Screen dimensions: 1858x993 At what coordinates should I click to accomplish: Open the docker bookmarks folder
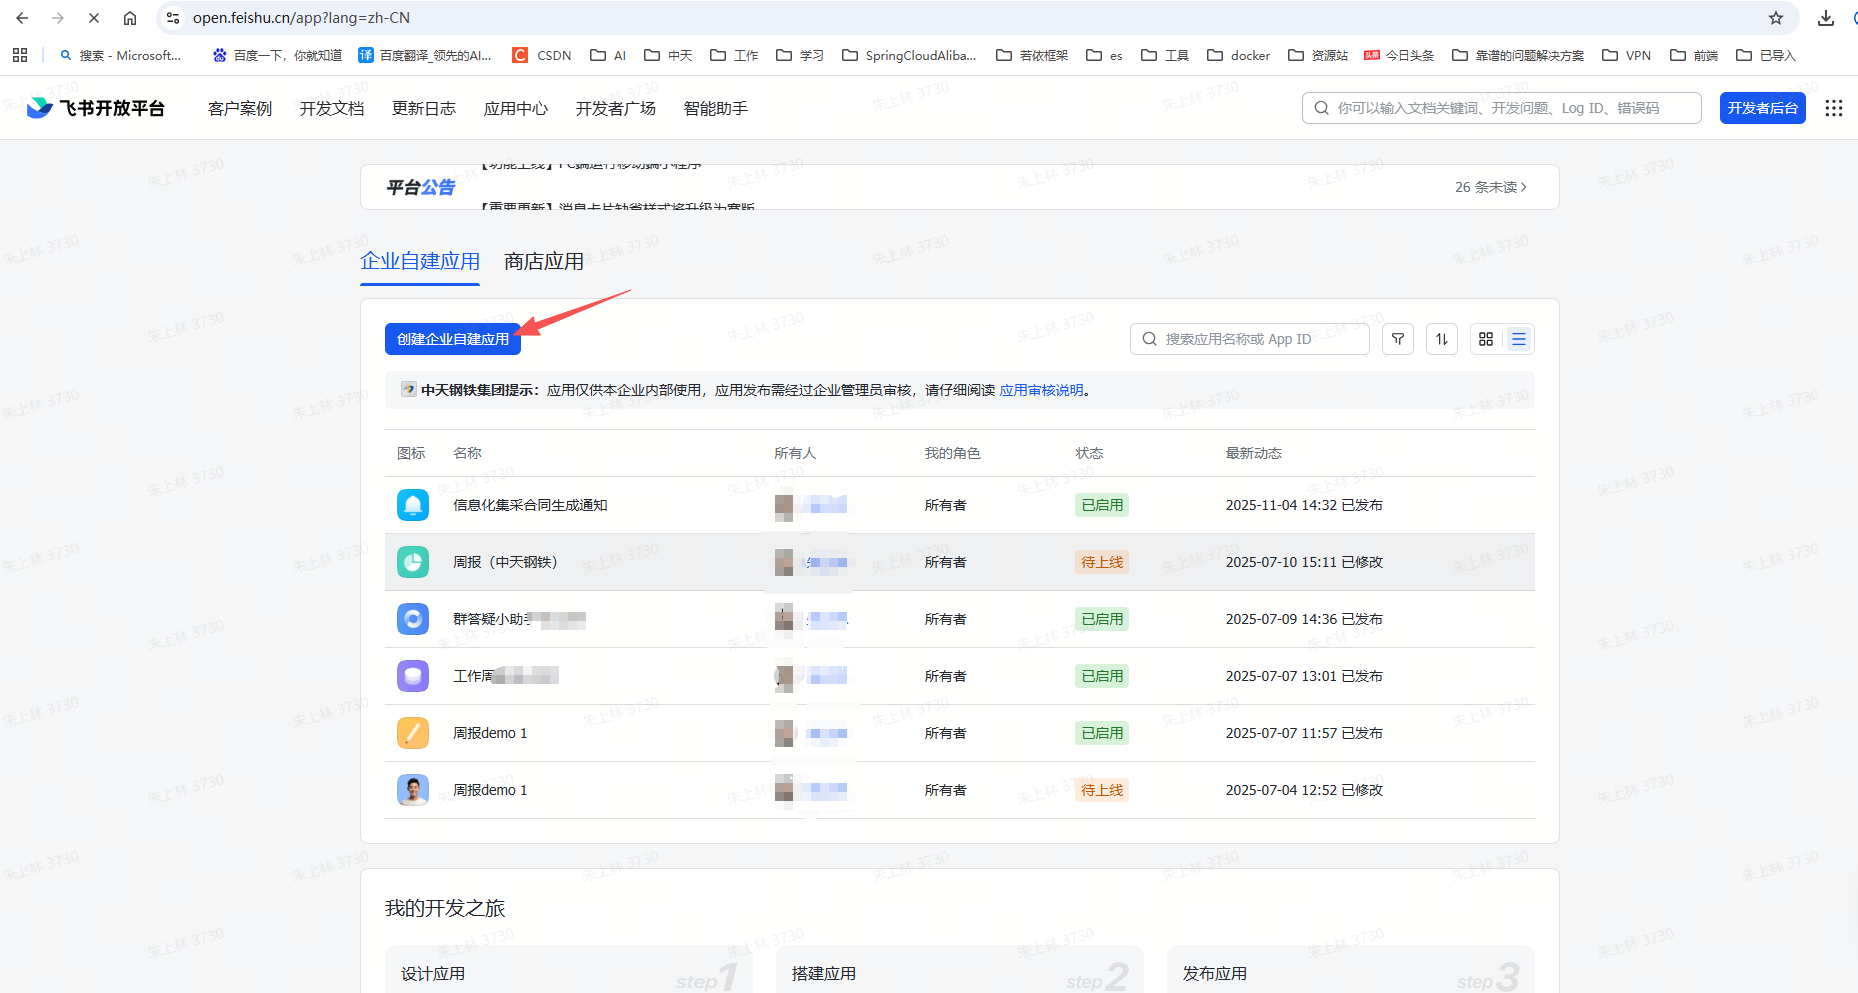(1238, 55)
